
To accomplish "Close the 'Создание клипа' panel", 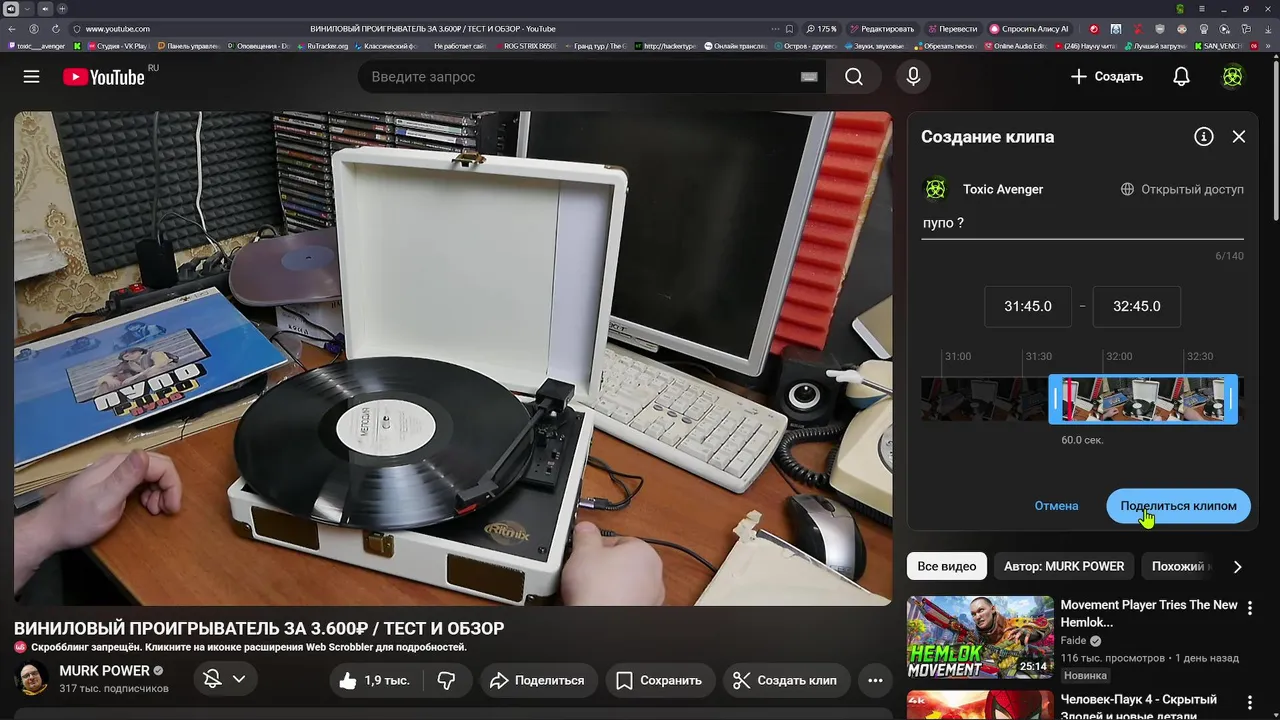I will pyautogui.click(x=1239, y=137).
